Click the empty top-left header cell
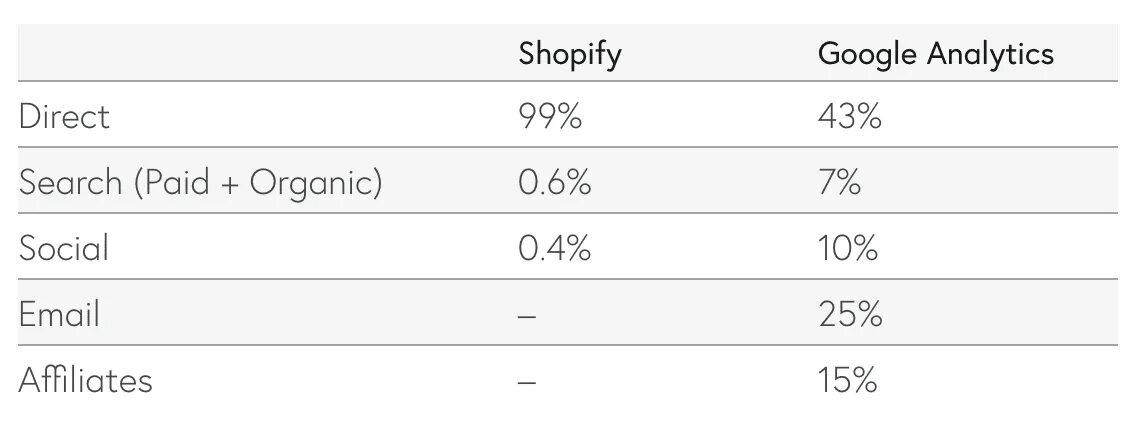The height and width of the screenshot is (424, 1146). pyautogui.click(x=263, y=53)
